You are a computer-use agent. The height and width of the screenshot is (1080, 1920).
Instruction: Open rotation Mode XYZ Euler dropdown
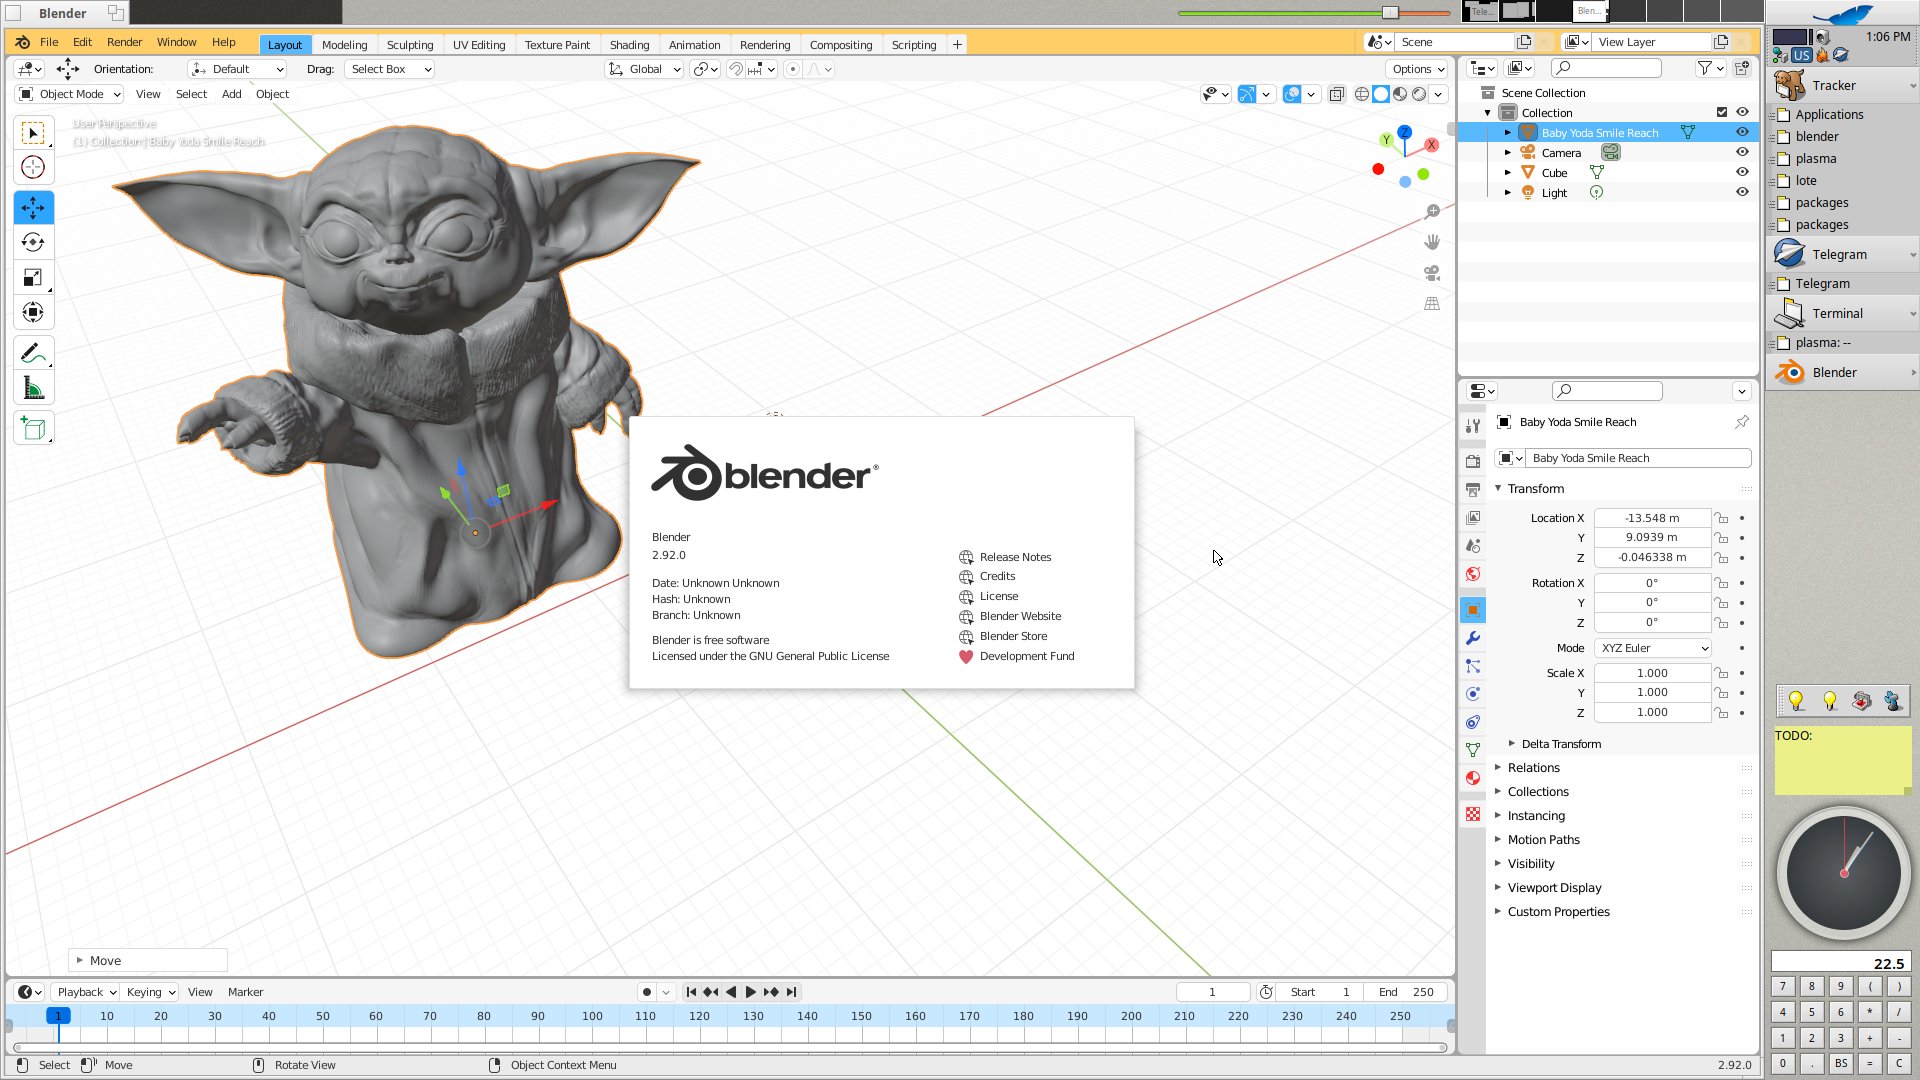[1653, 648]
